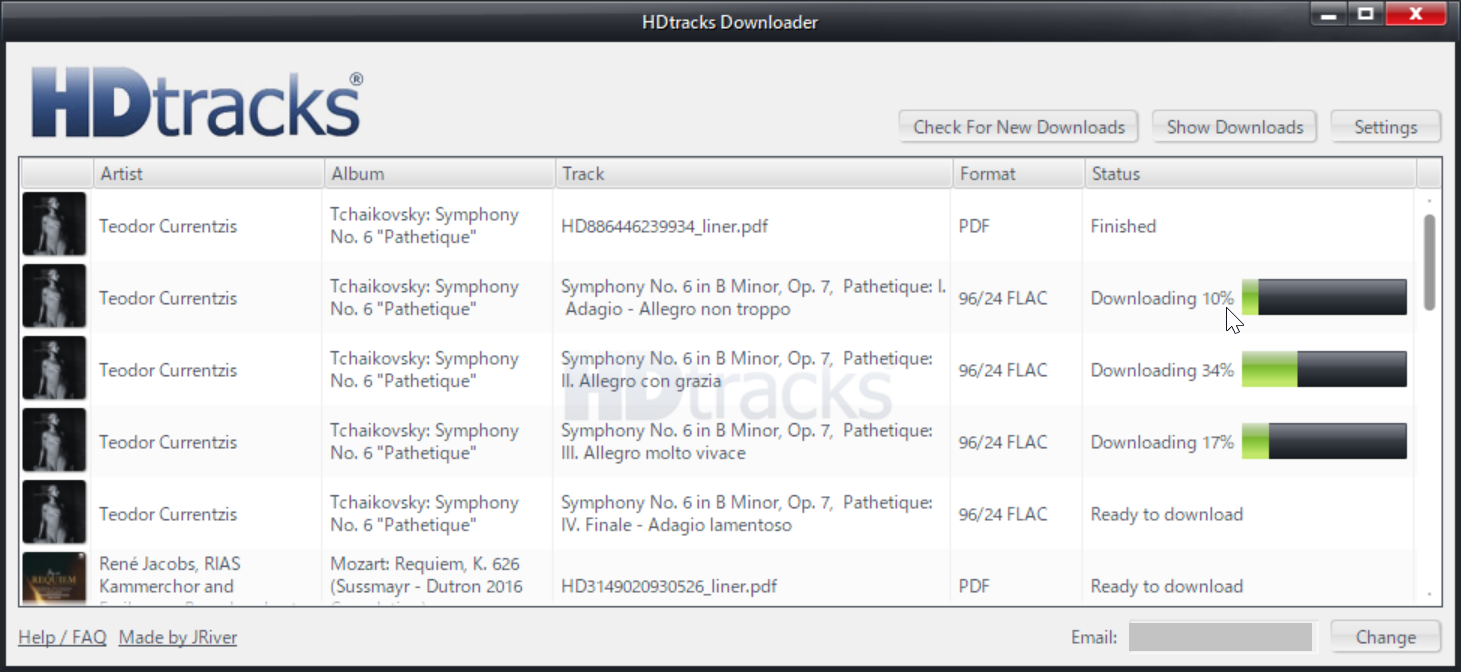
Task: Click 'Downloading 10%' status text
Action: pyautogui.click(x=1162, y=298)
